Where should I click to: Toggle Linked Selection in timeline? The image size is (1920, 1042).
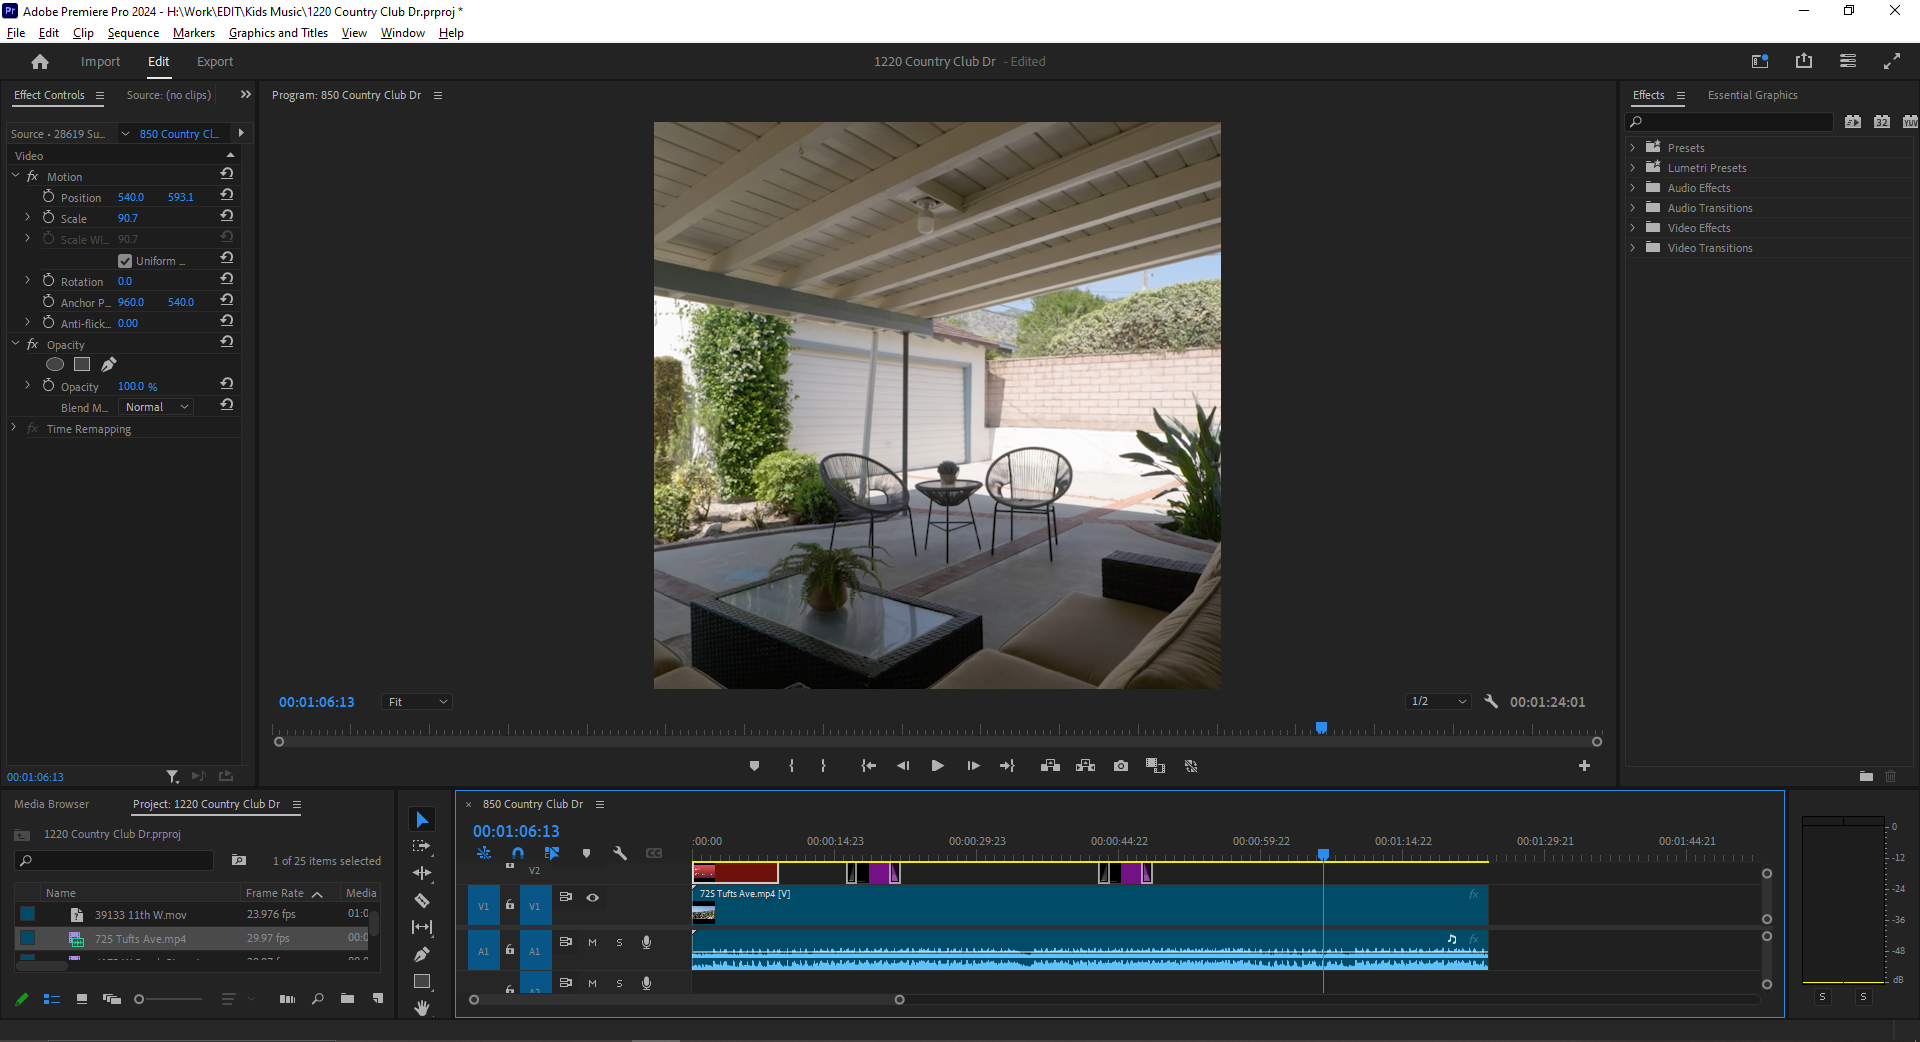click(552, 853)
